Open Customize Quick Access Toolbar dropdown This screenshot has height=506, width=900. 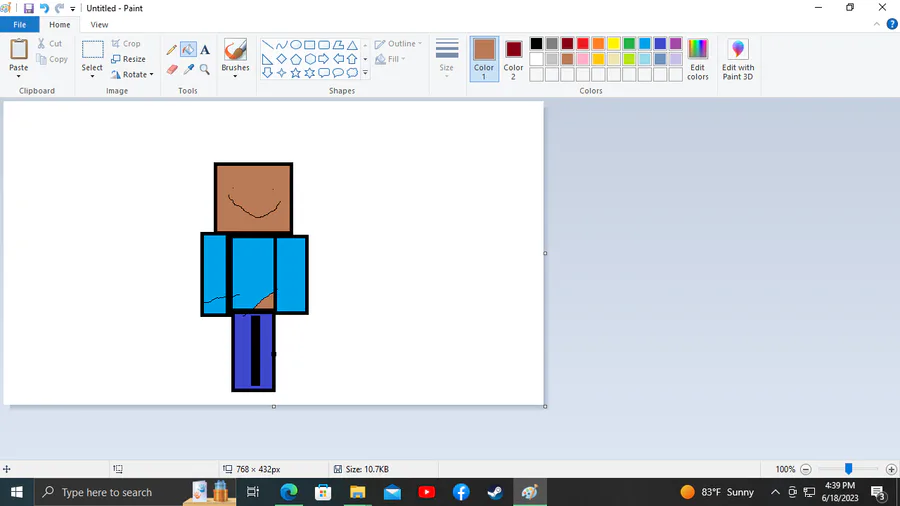(x=72, y=9)
